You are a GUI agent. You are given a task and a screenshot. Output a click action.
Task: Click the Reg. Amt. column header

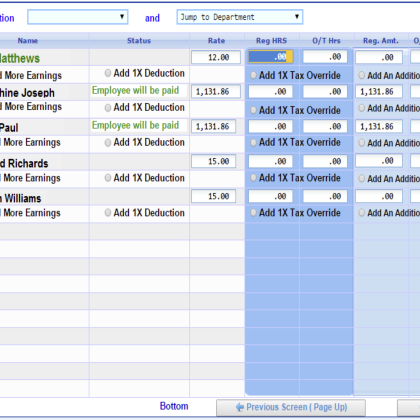[381, 41]
